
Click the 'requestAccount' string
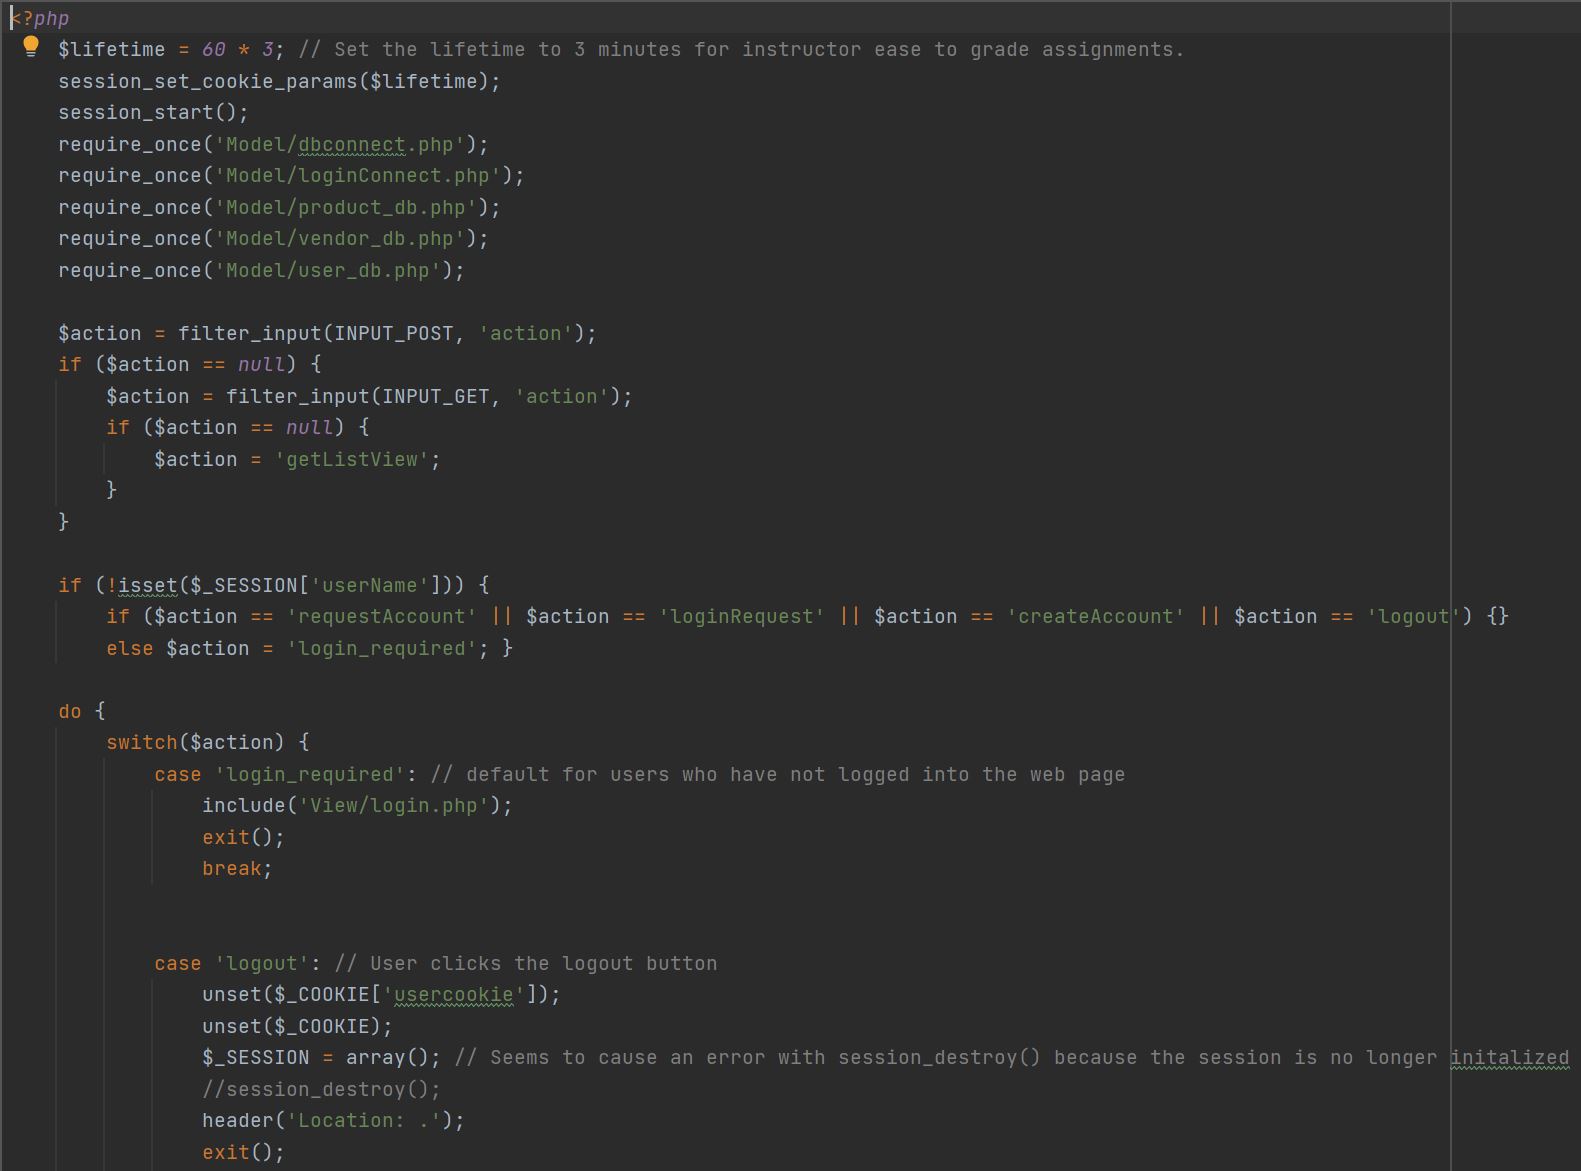tap(382, 616)
